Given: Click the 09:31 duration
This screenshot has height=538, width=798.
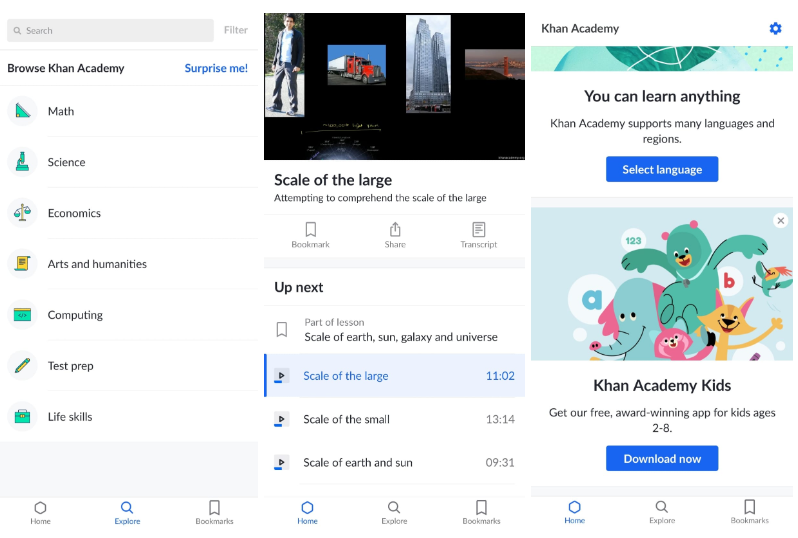Looking at the screenshot, I should (500, 462).
